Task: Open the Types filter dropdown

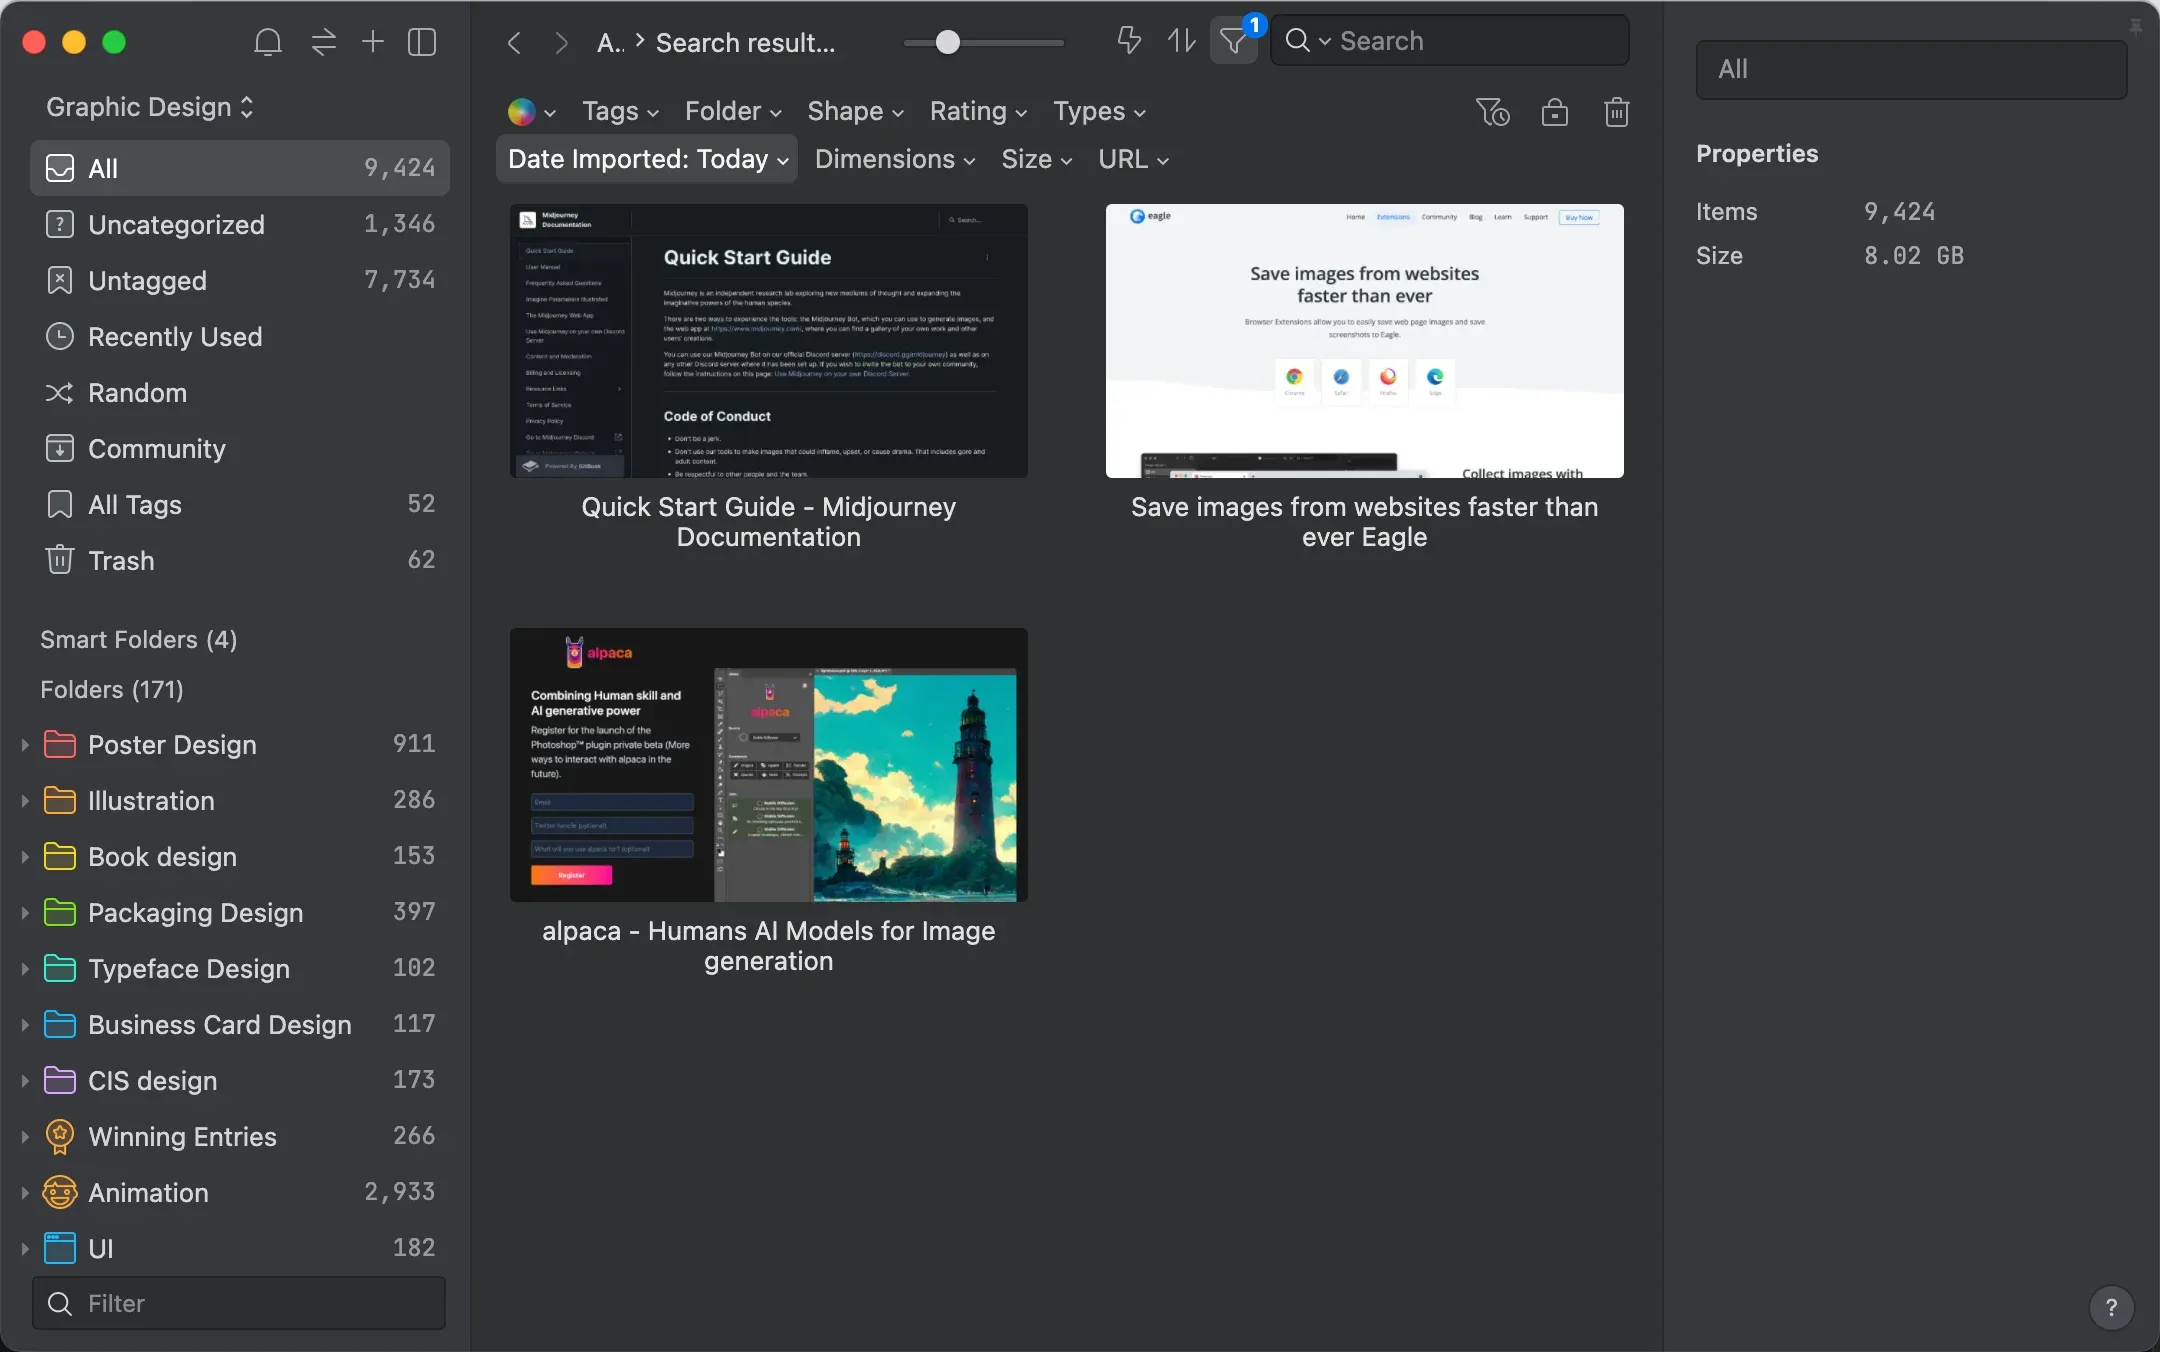Action: tap(1099, 111)
